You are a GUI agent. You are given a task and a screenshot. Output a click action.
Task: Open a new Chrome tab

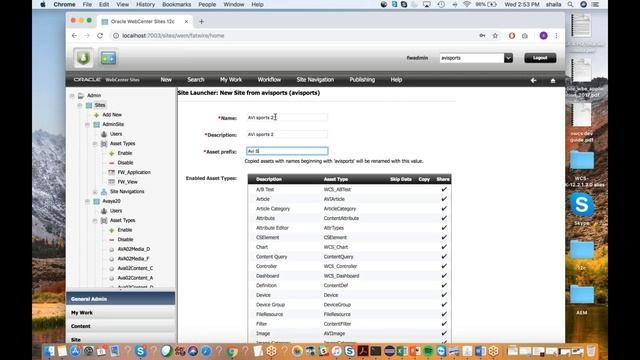201,21
